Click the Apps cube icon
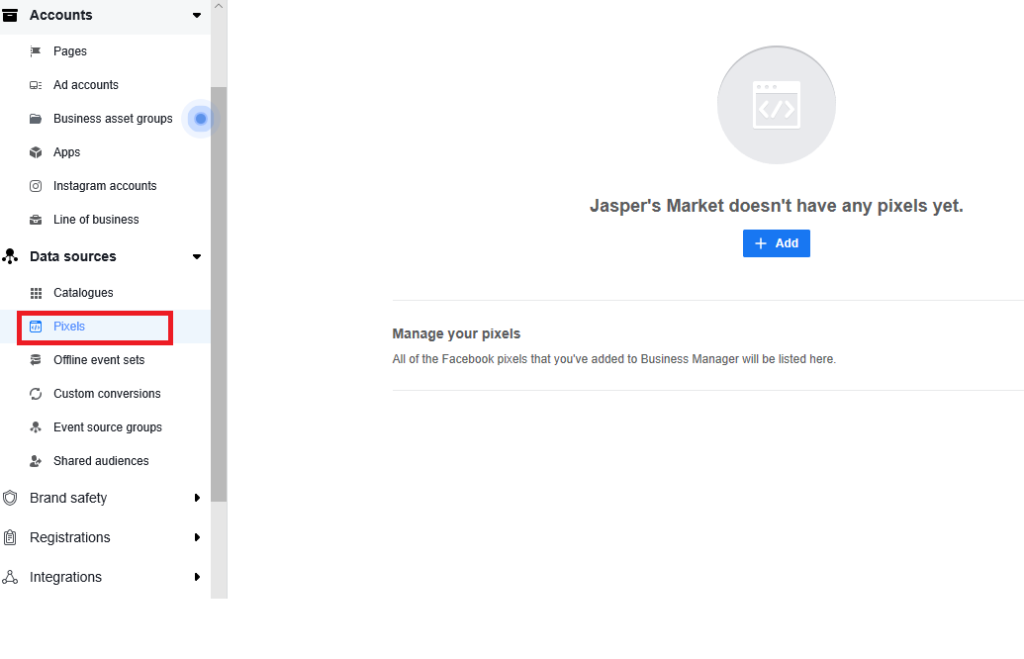This screenshot has width=1024, height=659. (36, 153)
